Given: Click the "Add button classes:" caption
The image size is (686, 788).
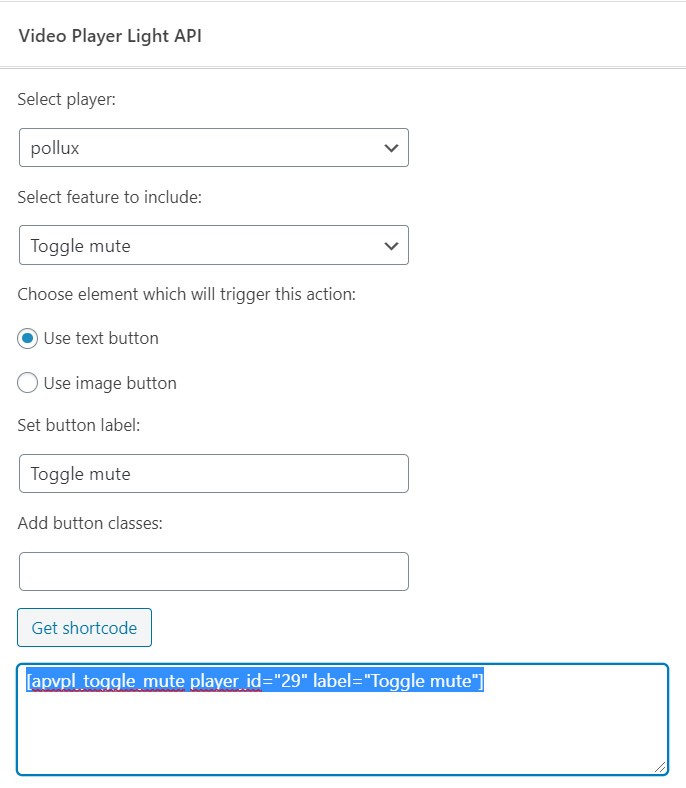Looking at the screenshot, I should tap(87, 522).
